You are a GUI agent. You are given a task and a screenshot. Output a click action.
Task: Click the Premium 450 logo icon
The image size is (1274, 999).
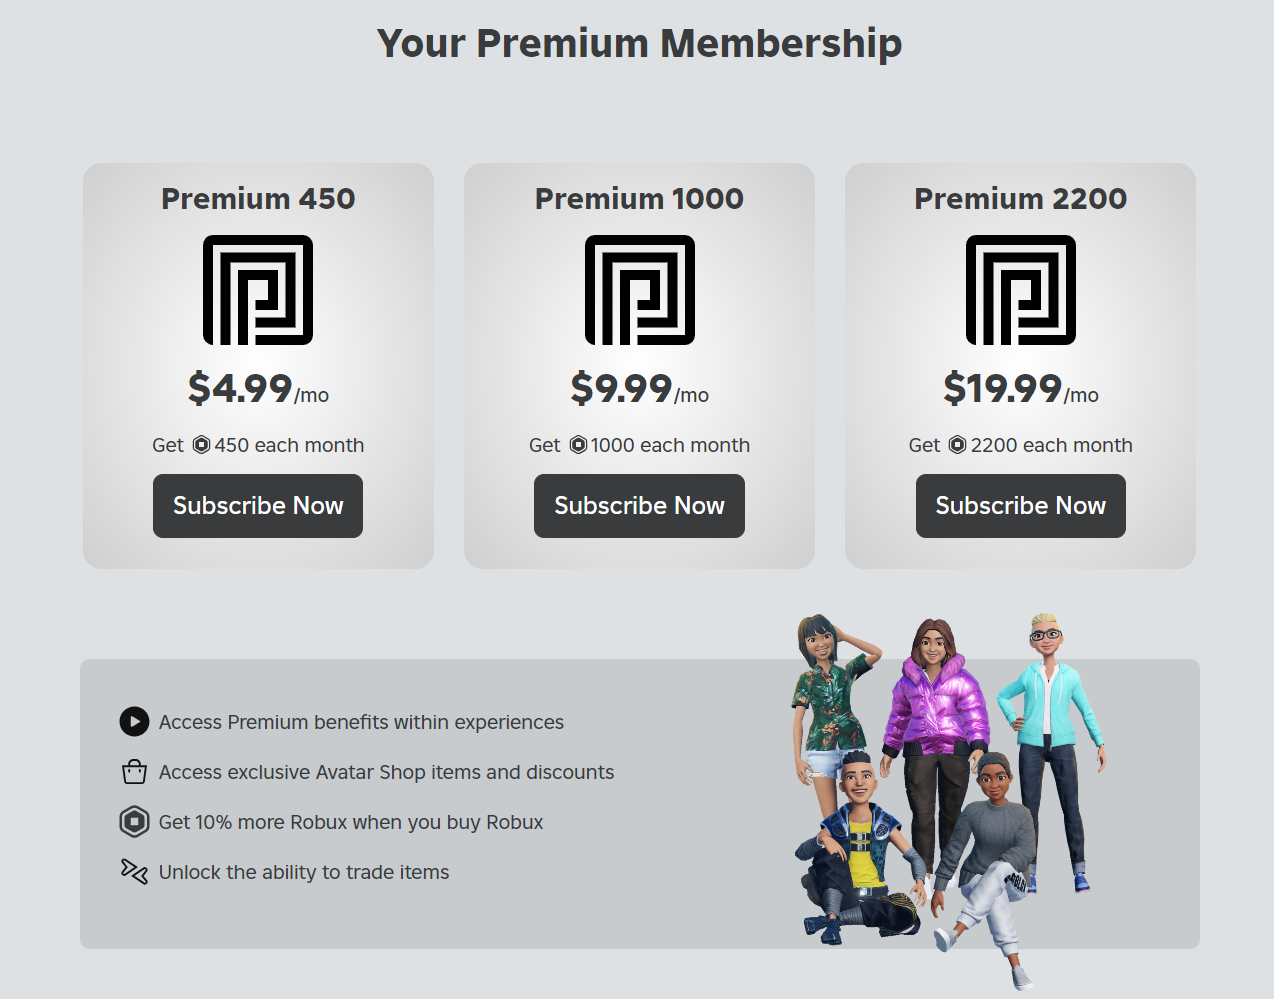click(x=258, y=290)
